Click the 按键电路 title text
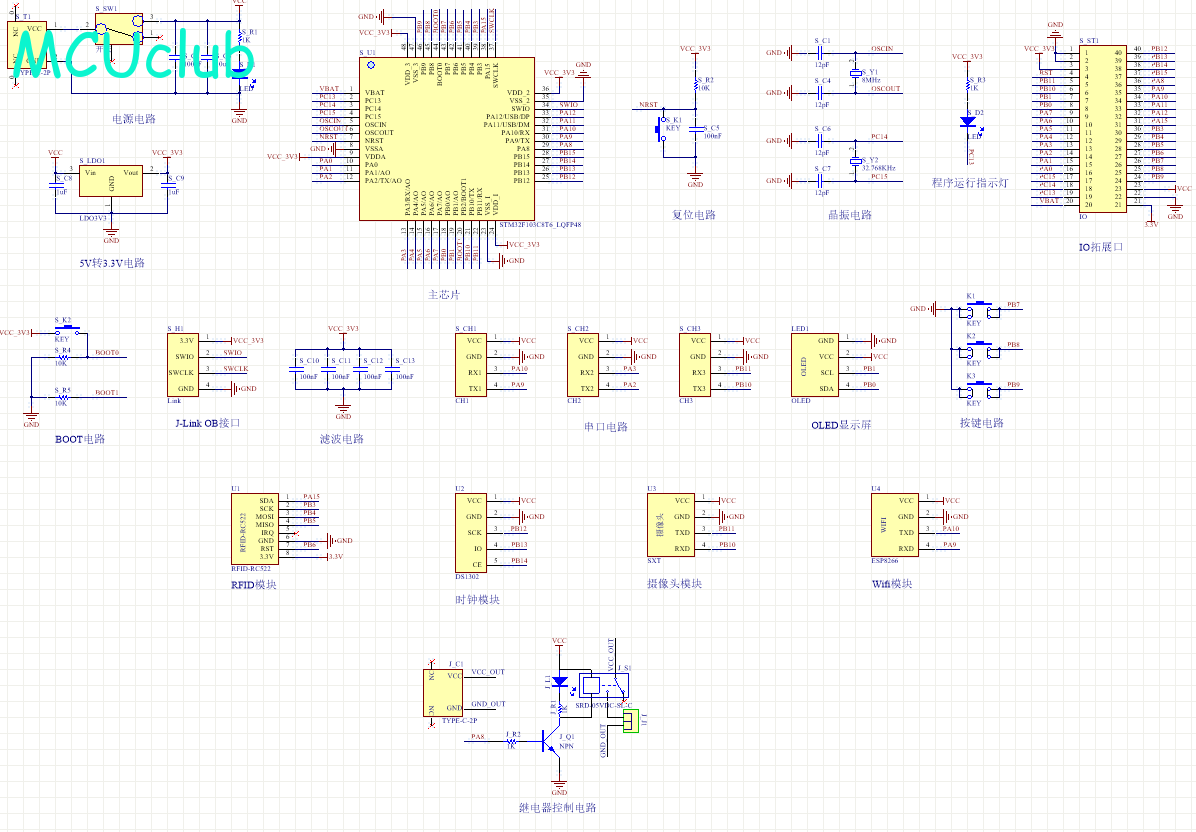The height and width of the screenshot is (832, 1196). coord(982,423)
